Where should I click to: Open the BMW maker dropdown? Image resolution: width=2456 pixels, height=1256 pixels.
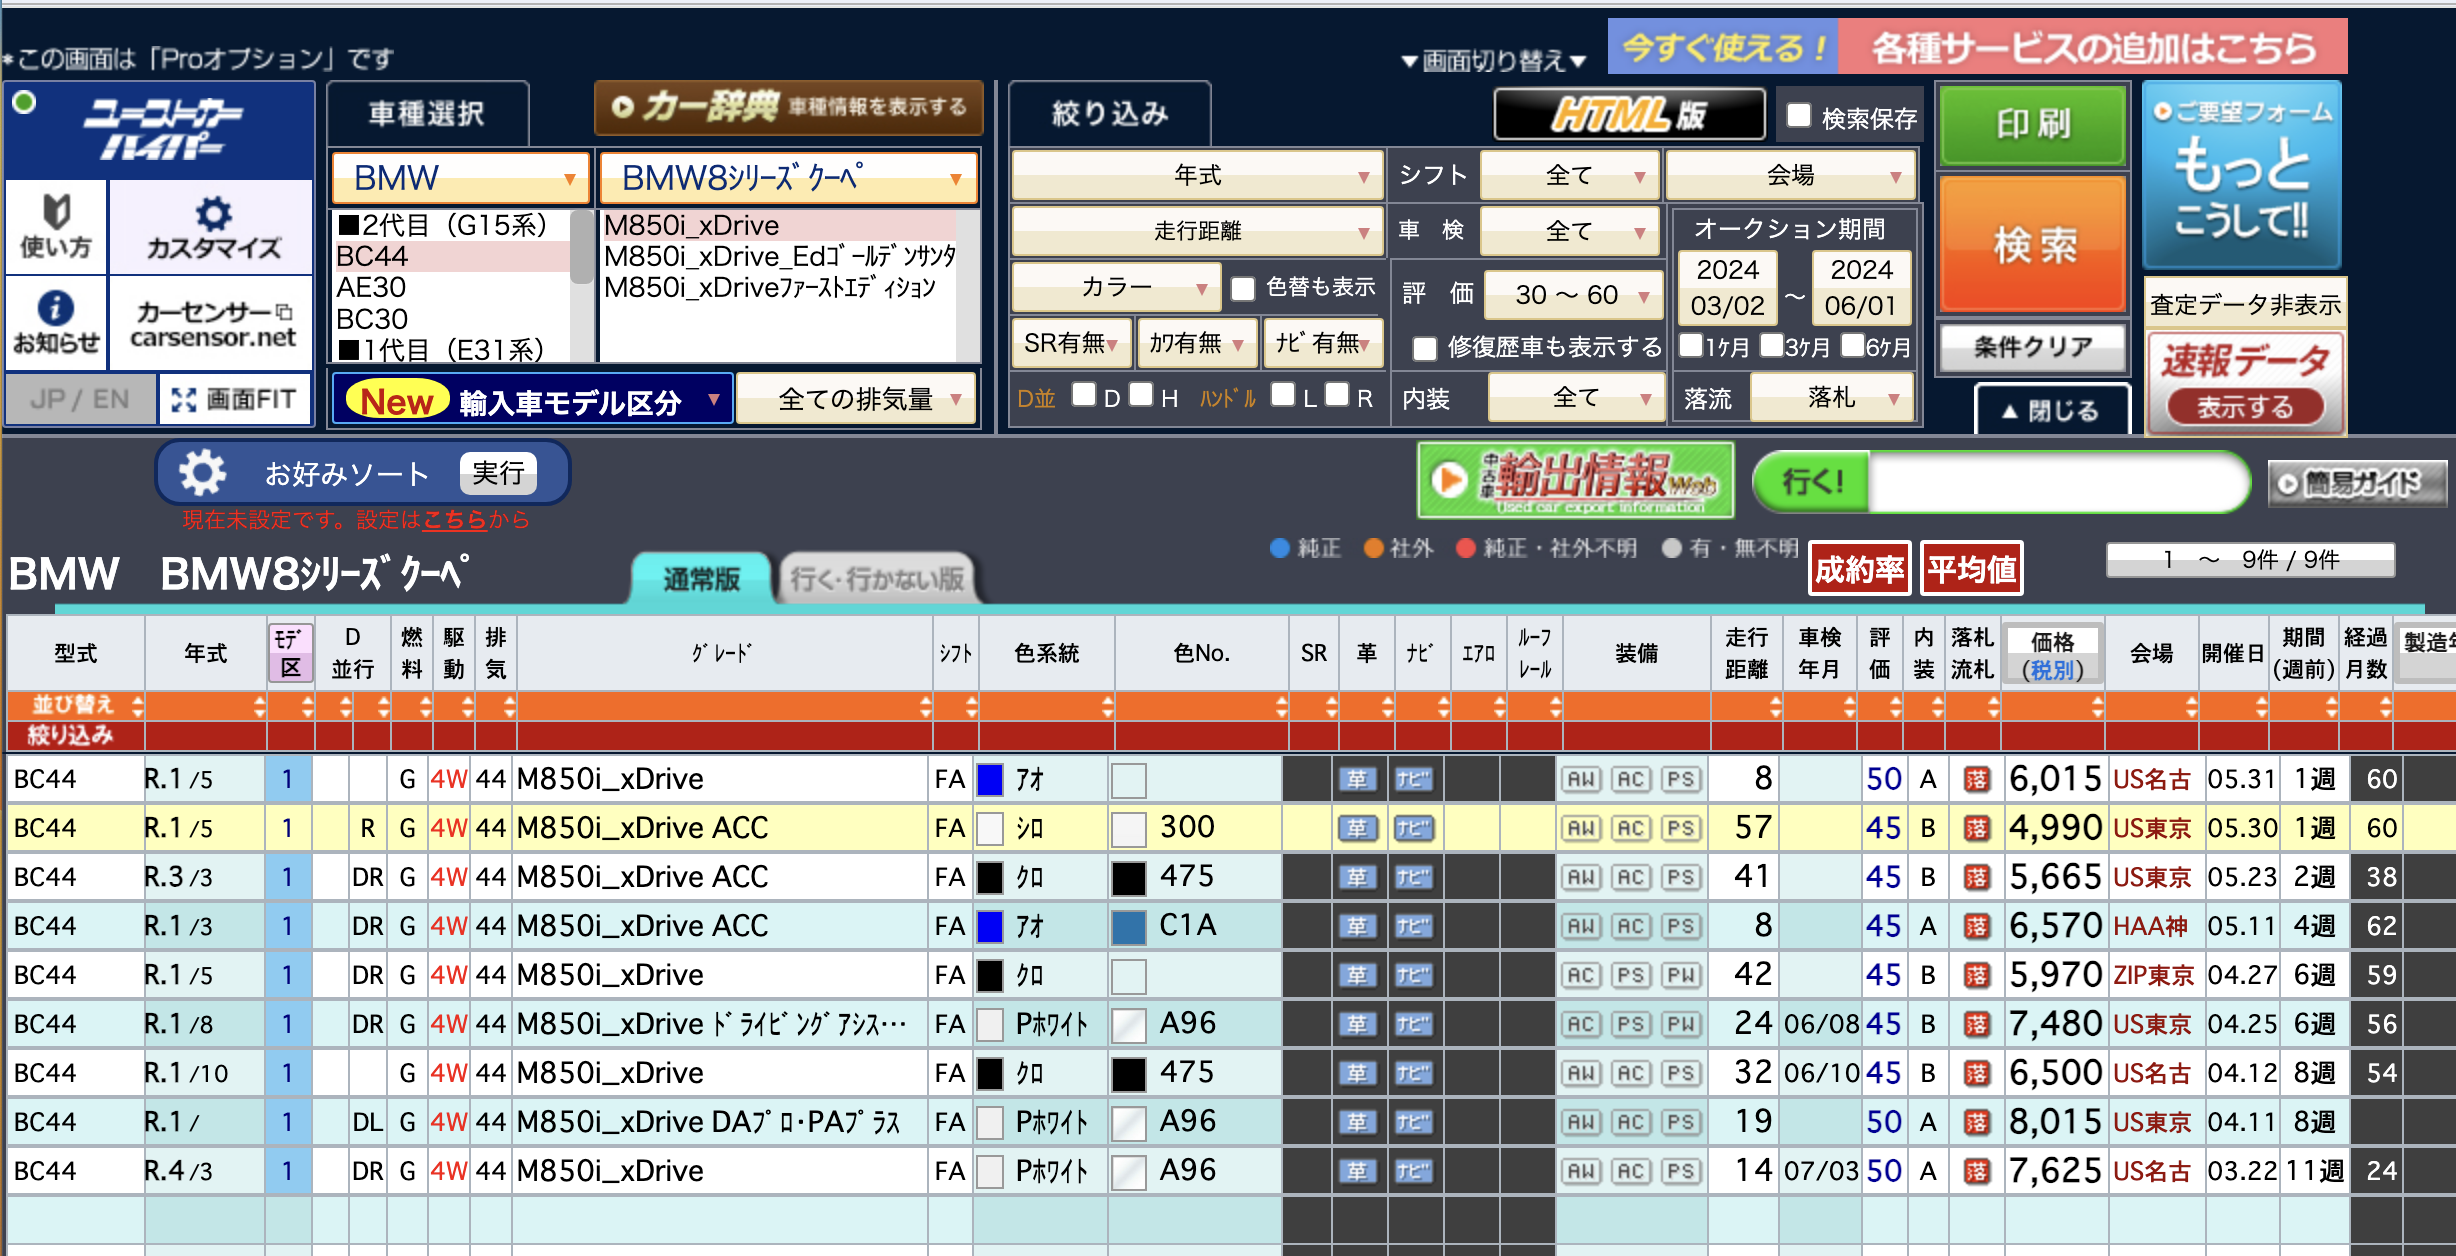459,178
